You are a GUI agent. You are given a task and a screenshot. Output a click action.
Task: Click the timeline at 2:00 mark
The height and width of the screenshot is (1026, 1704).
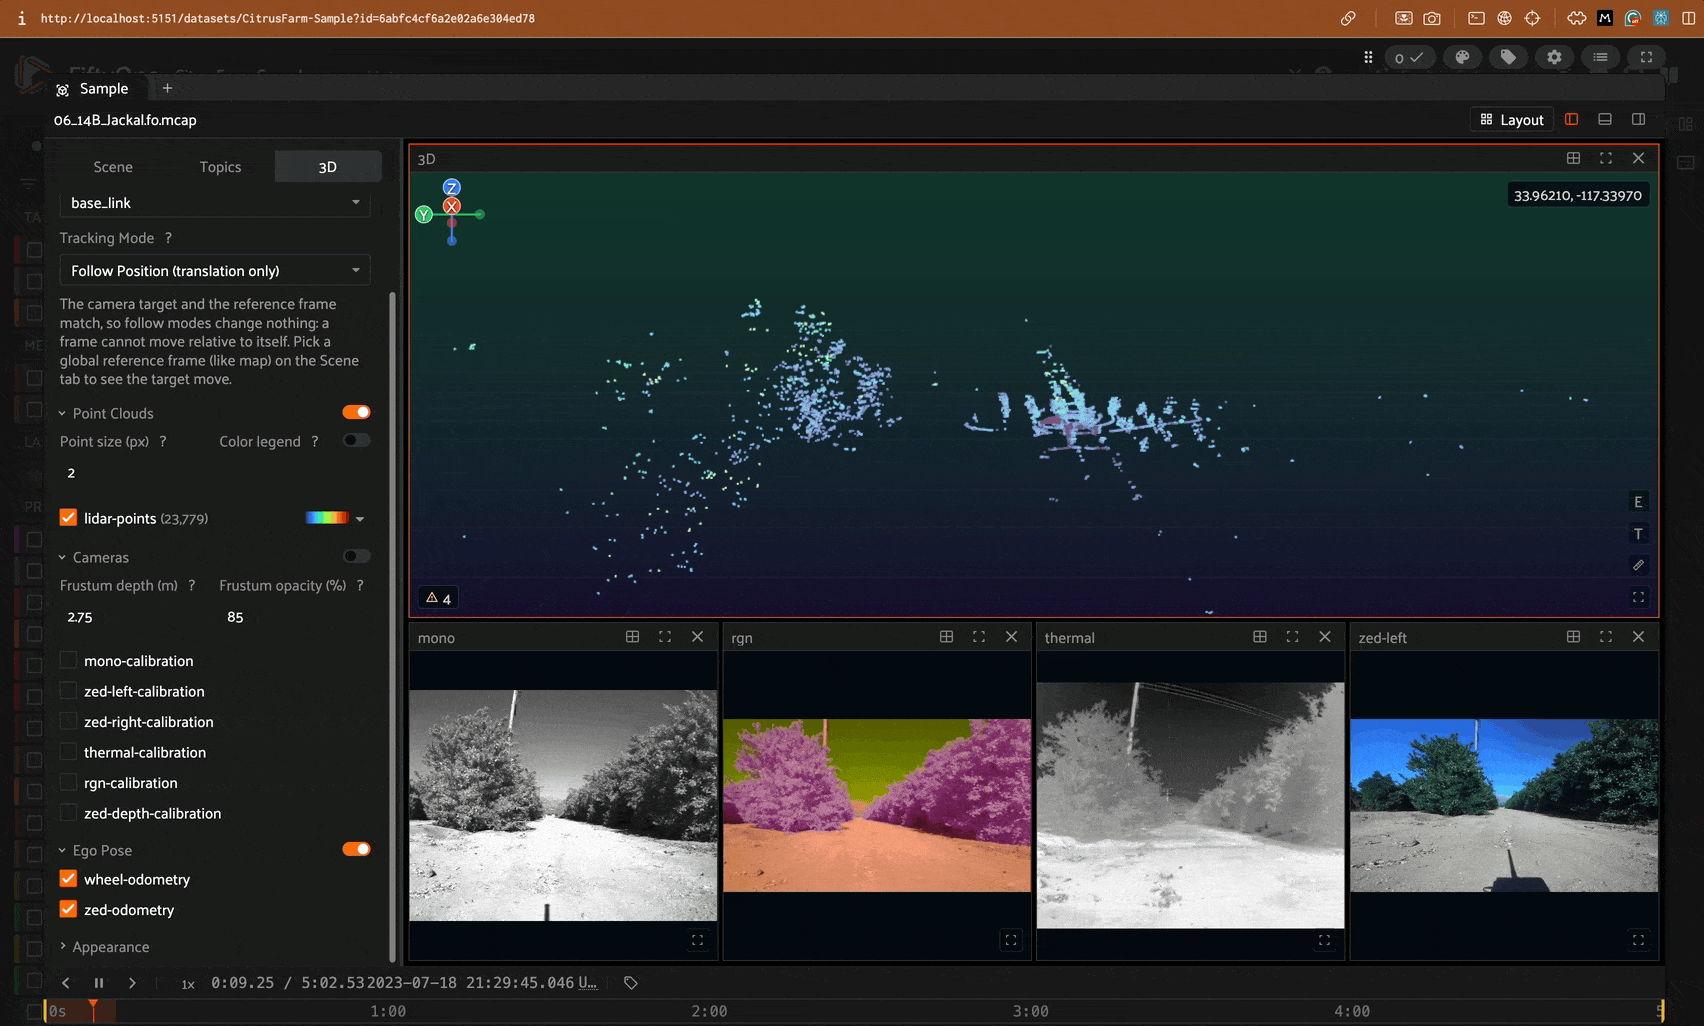coord(709,1011)
